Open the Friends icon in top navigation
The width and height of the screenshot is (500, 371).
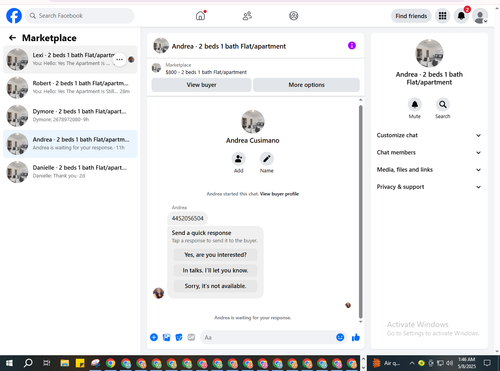click(x=247, y=16)
